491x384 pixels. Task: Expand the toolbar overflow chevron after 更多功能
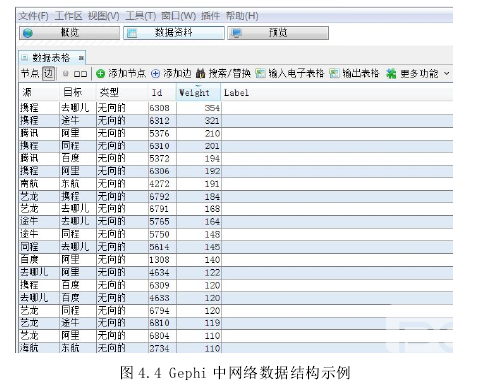coord(447,73)
